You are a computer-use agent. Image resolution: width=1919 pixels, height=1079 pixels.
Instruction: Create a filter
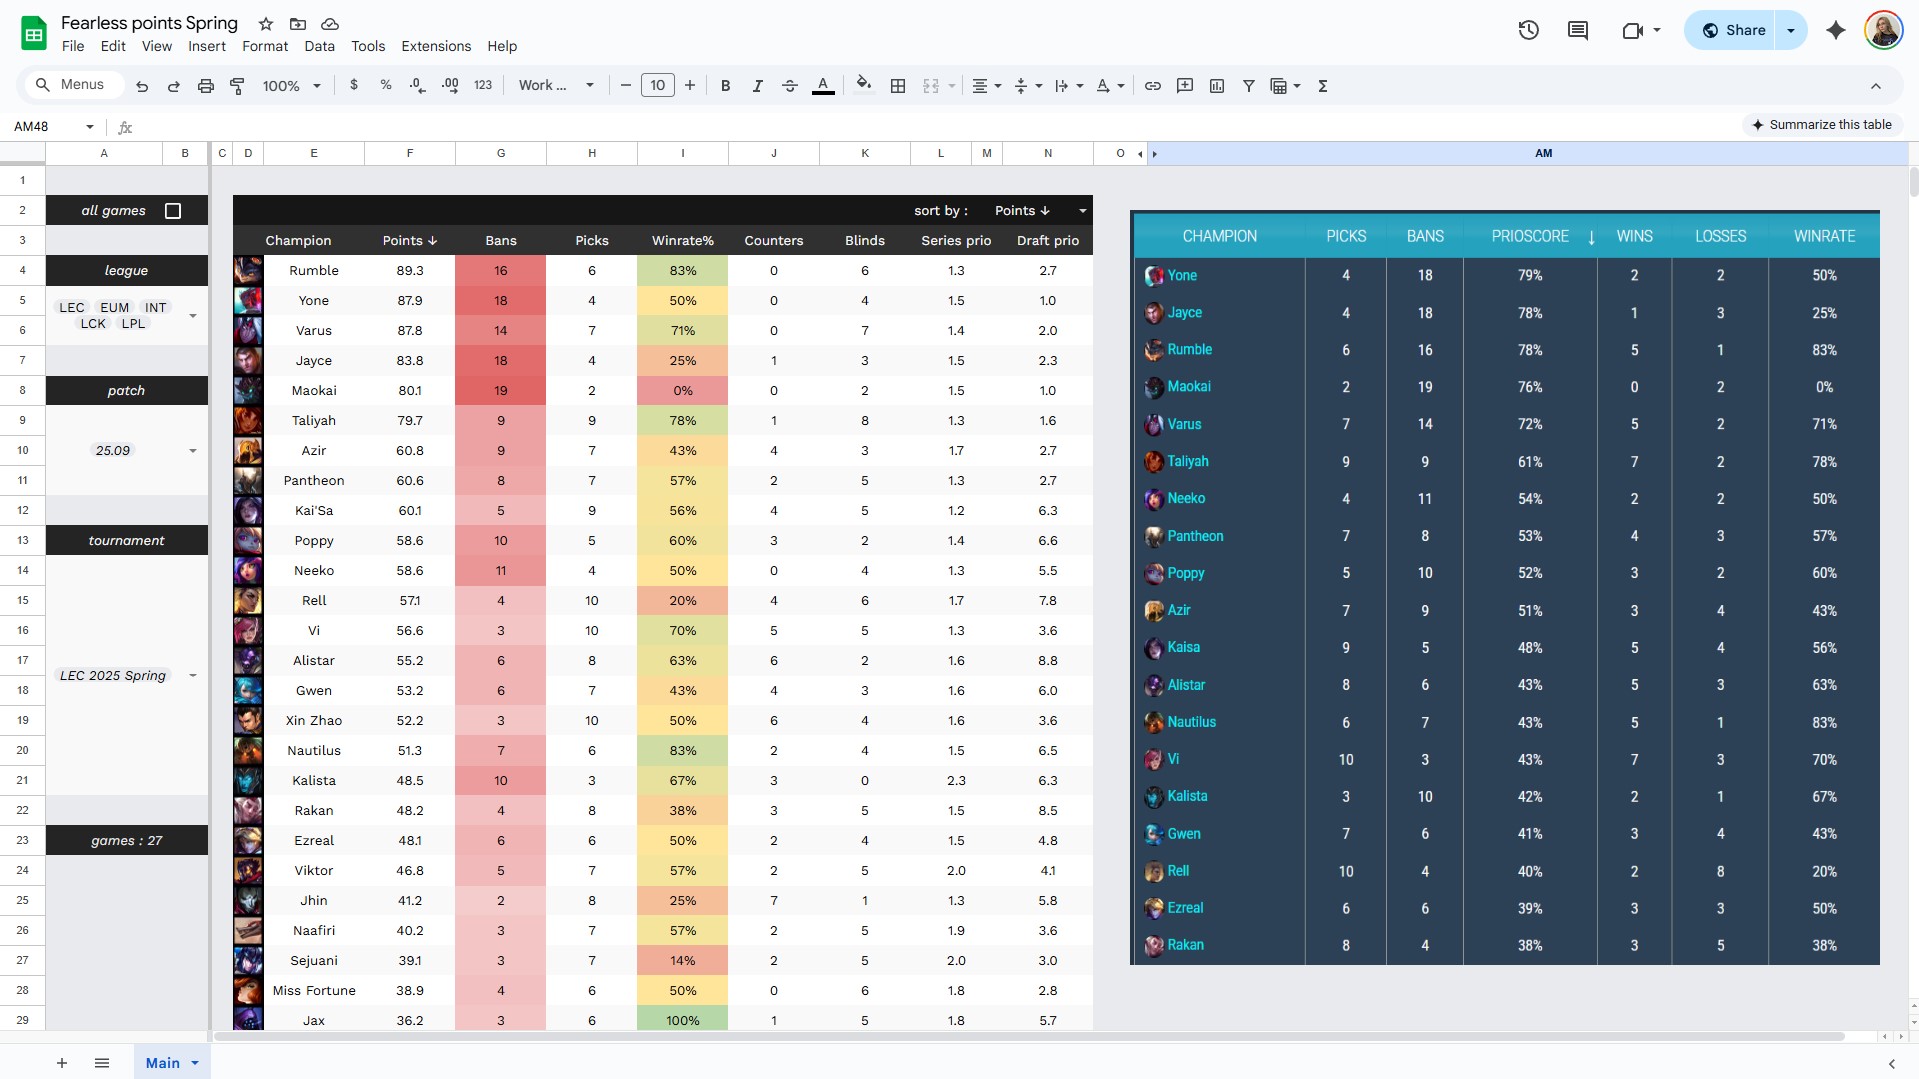click(x=1249, y=86)
